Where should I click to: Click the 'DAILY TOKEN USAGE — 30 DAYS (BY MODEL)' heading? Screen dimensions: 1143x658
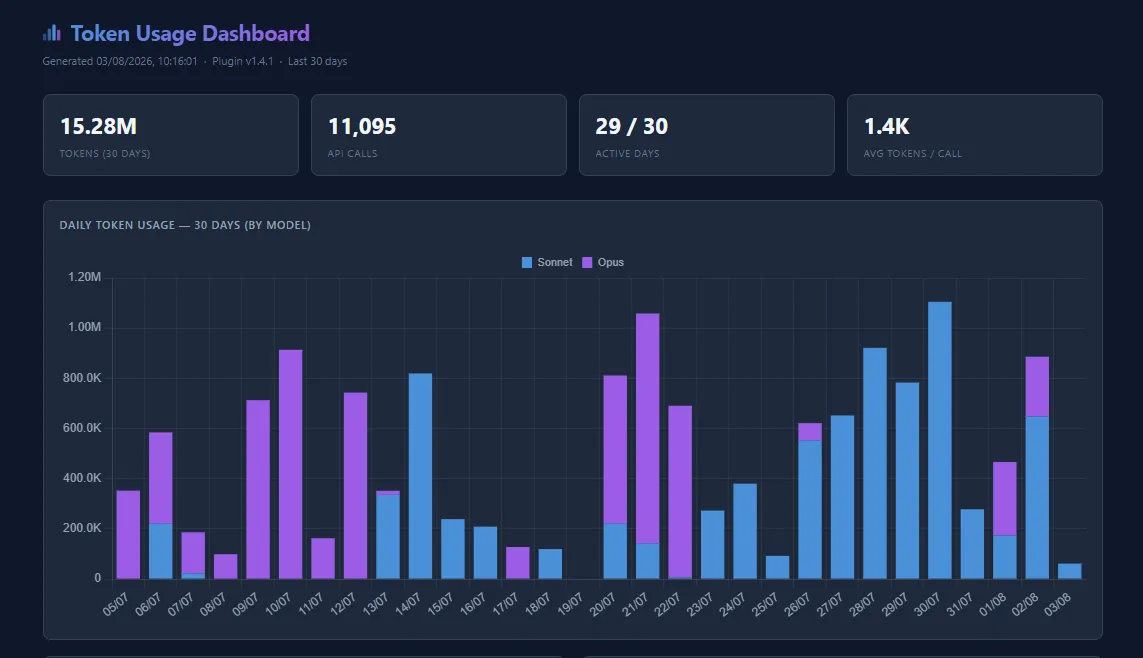coord(185,225)
